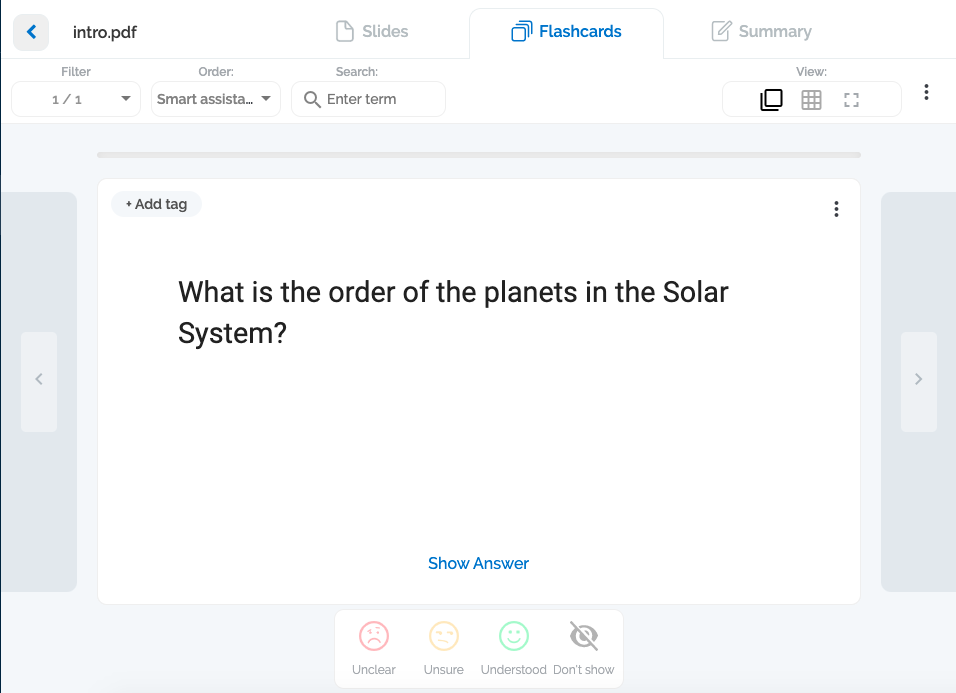Open the search term magnifier
Screen dimensions: 956x693
coord(312,99)
